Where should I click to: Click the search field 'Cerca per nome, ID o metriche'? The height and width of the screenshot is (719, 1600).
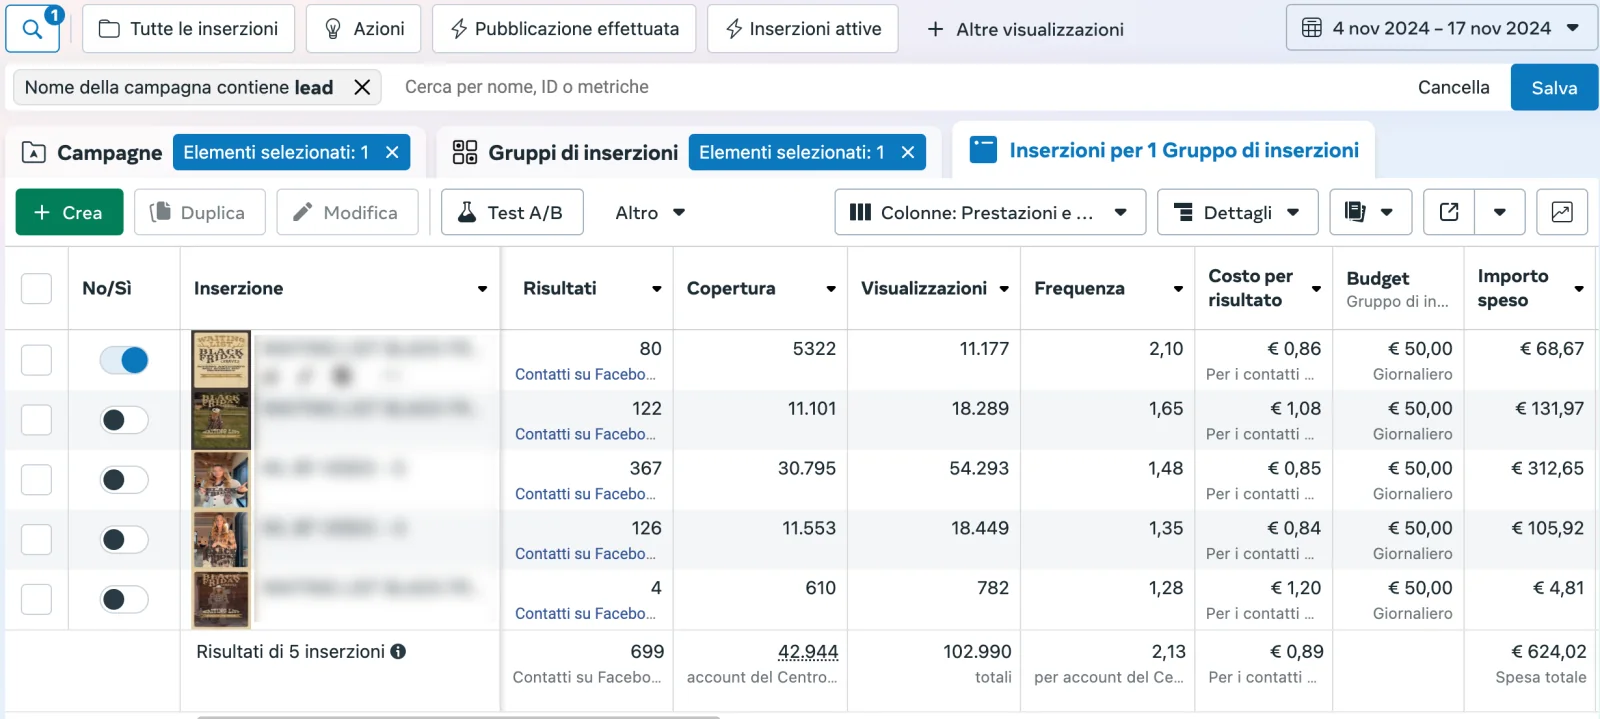click(x=526, y=87)
